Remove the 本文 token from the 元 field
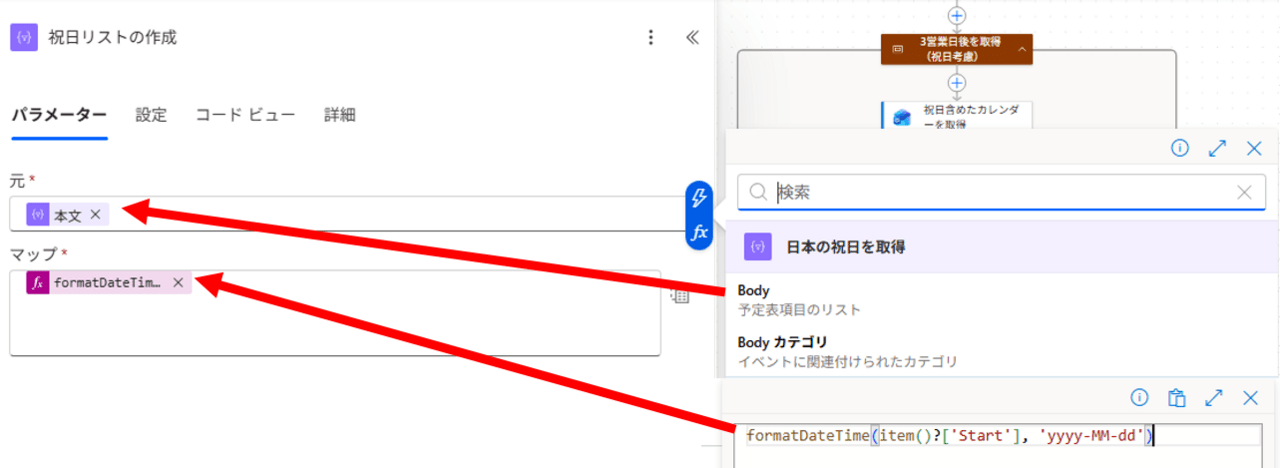 point(96,214)
